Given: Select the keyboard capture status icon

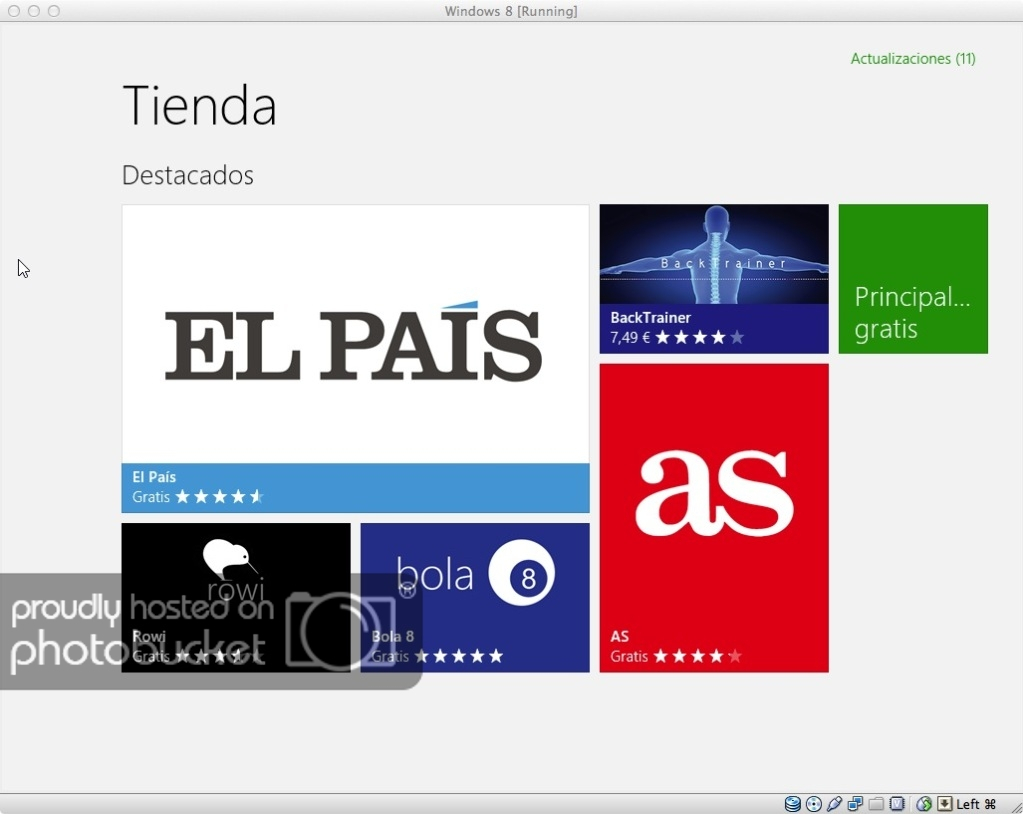Looking at the screenshot, I should [943, 803].
